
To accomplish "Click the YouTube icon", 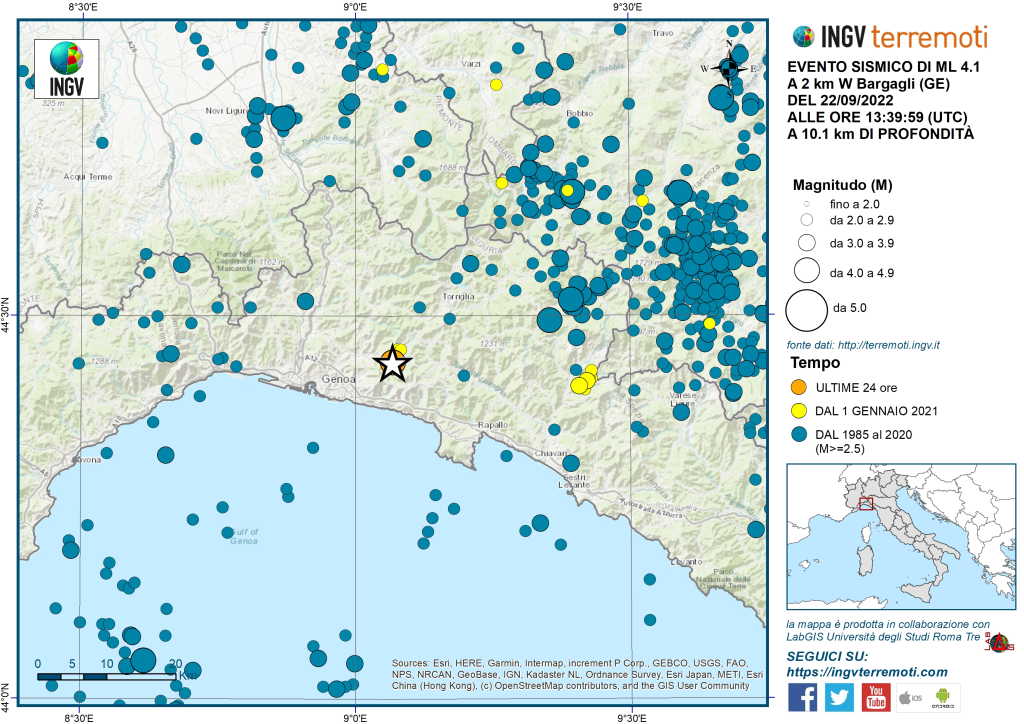I will (876, 697).
